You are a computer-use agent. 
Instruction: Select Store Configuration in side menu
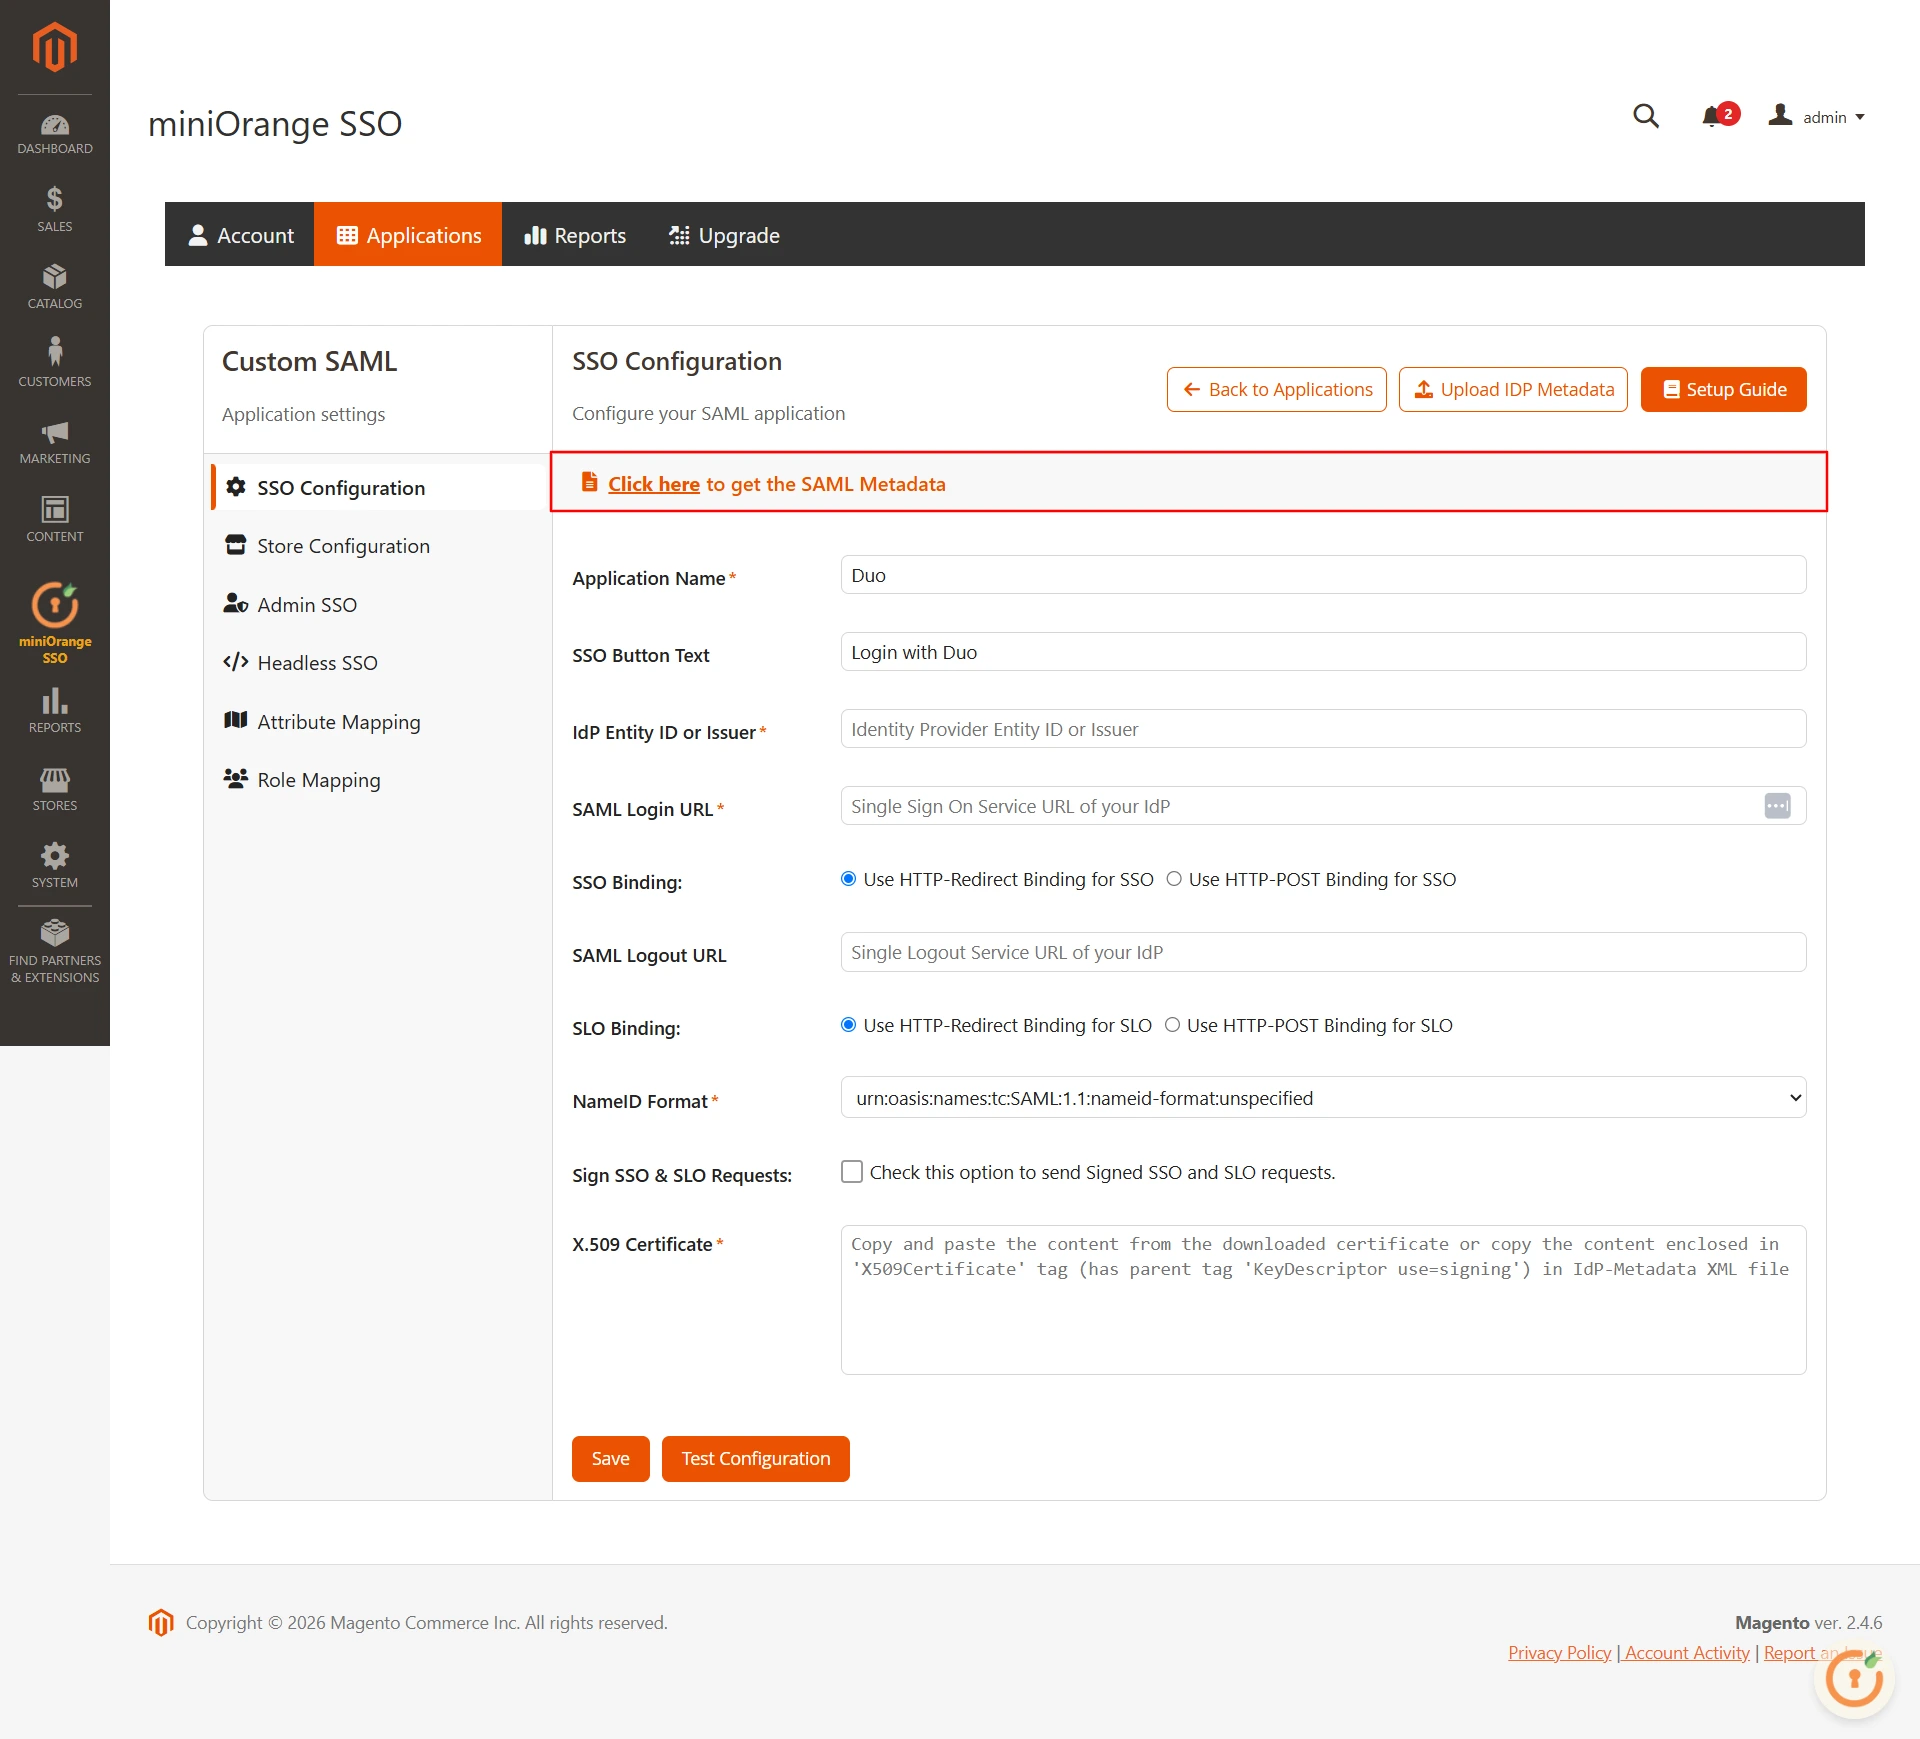pyautogui.click(x=379, y=546)
